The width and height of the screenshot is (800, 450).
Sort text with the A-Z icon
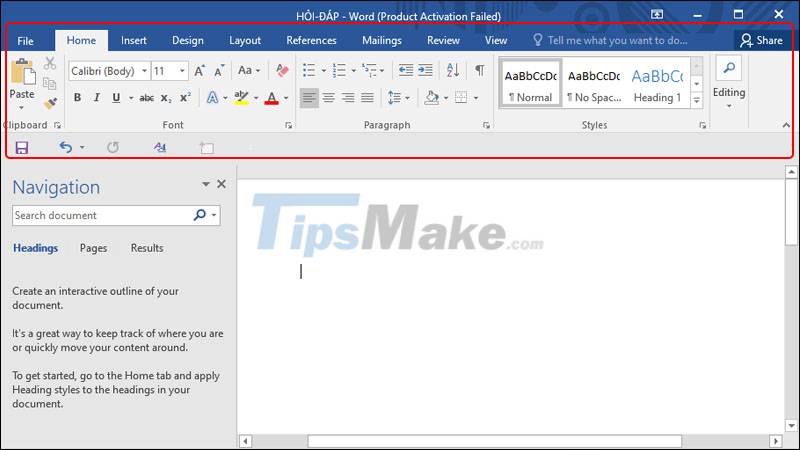(452, 70)
